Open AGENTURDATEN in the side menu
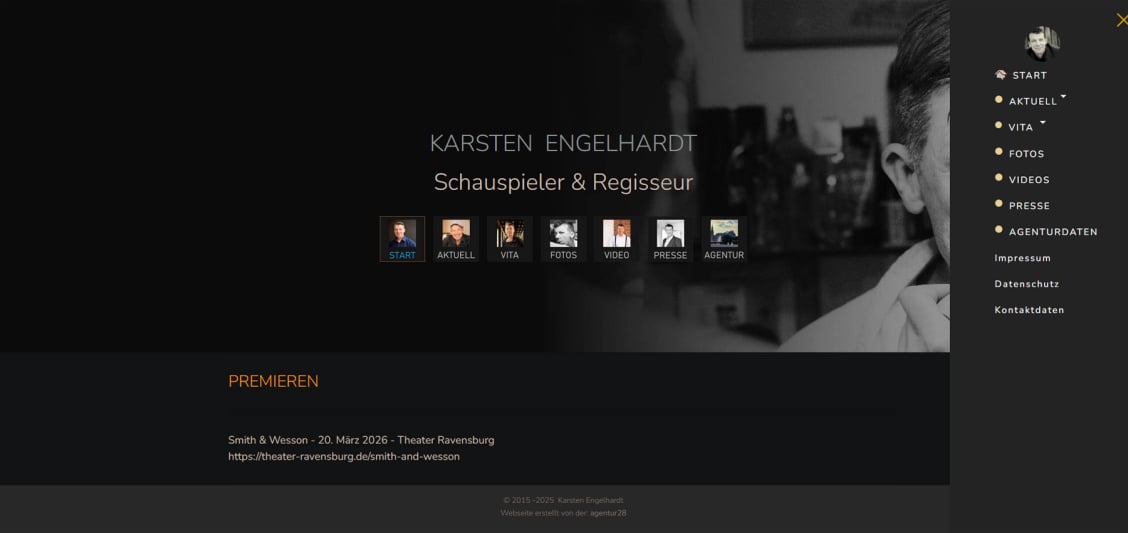 point(1052,232)
